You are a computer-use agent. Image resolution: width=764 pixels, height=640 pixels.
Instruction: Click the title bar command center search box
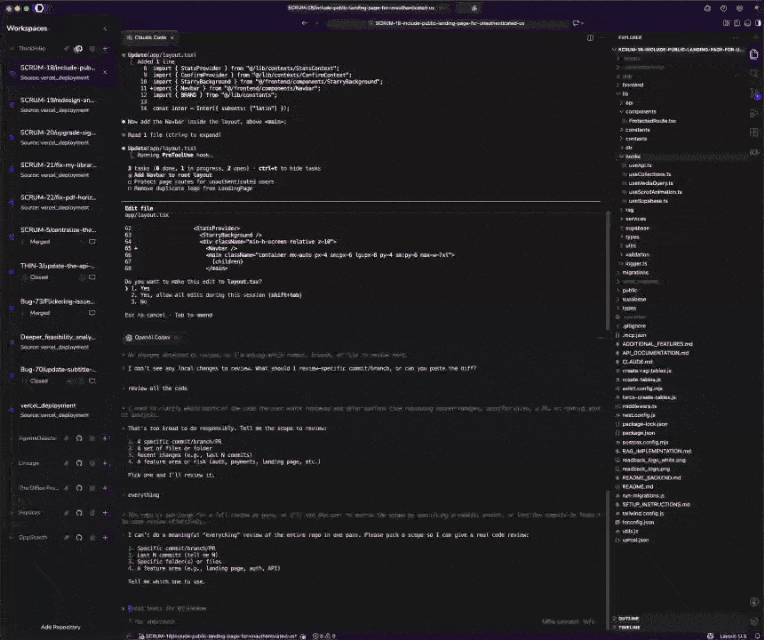(x=448, y=23)
